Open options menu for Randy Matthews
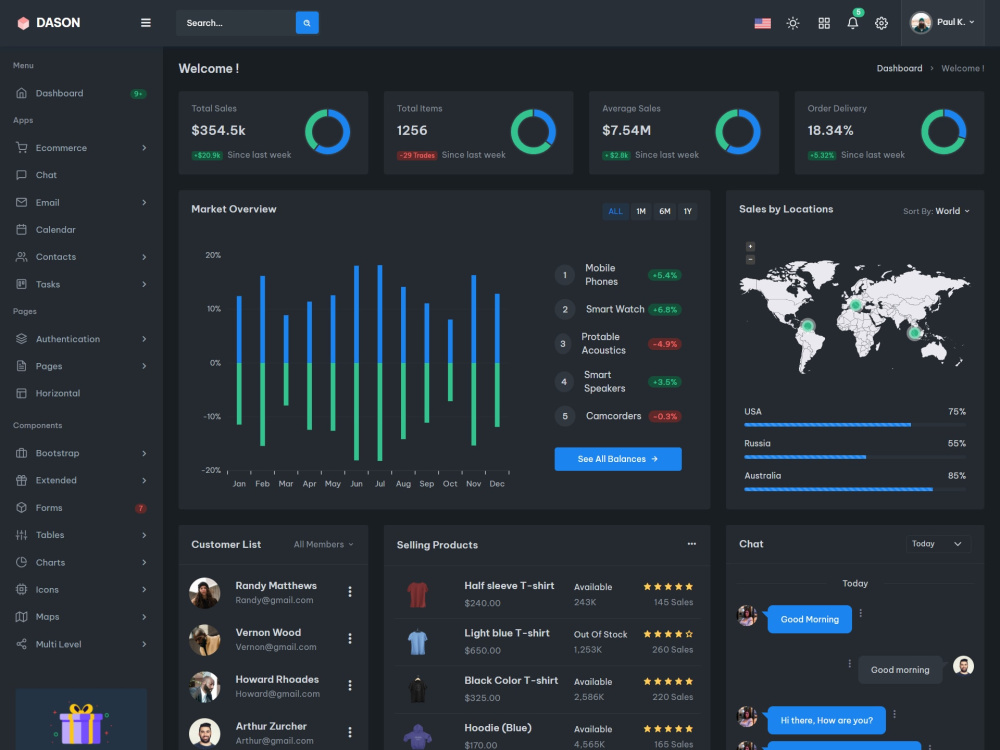The height and width of the screenshot is (750, 1000). pos(349,592)
